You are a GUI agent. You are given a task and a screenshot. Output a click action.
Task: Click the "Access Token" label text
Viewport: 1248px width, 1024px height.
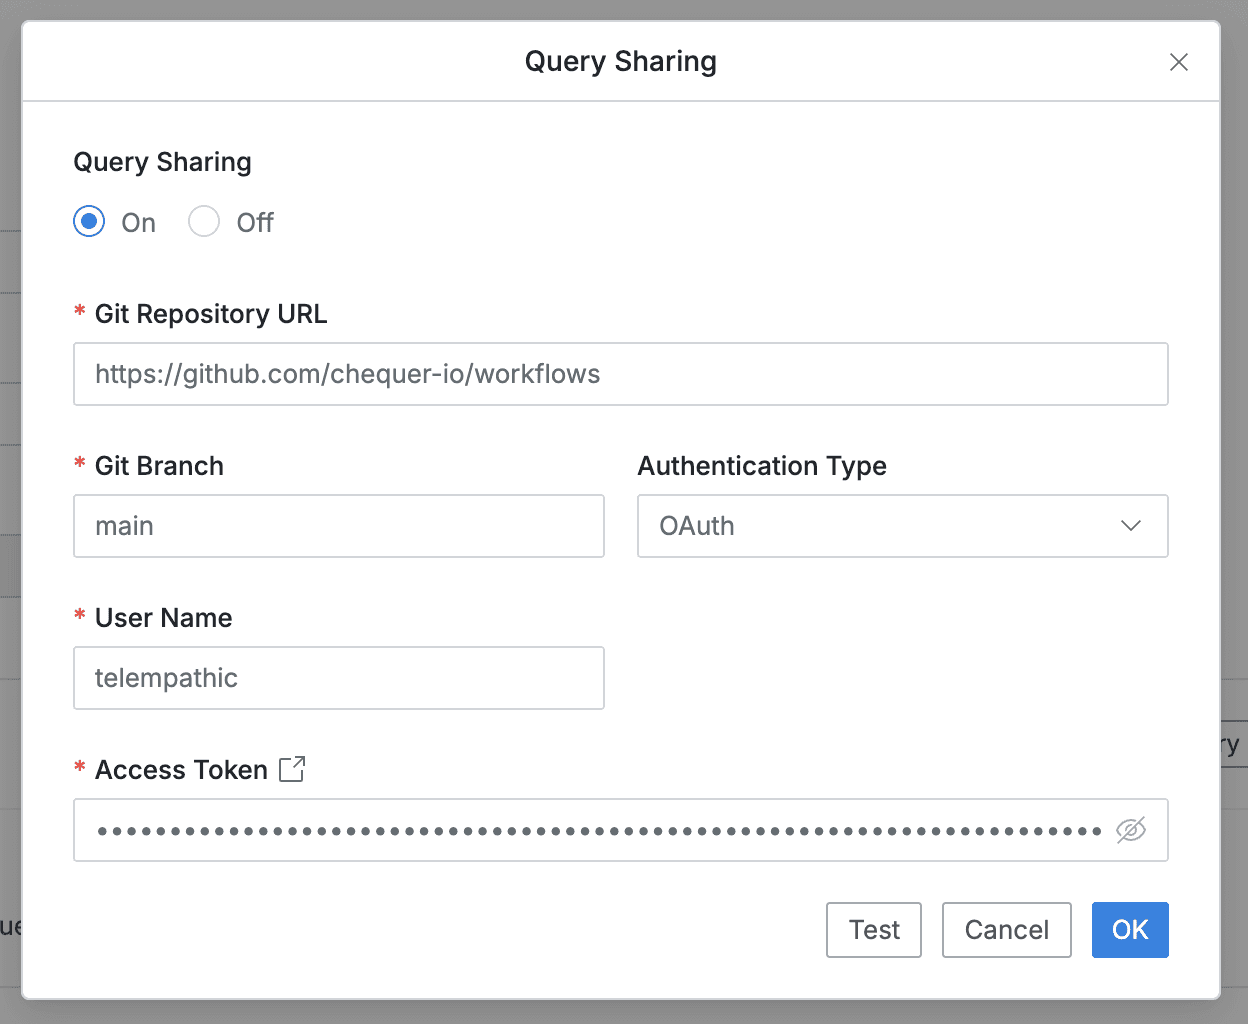(181, 770)
